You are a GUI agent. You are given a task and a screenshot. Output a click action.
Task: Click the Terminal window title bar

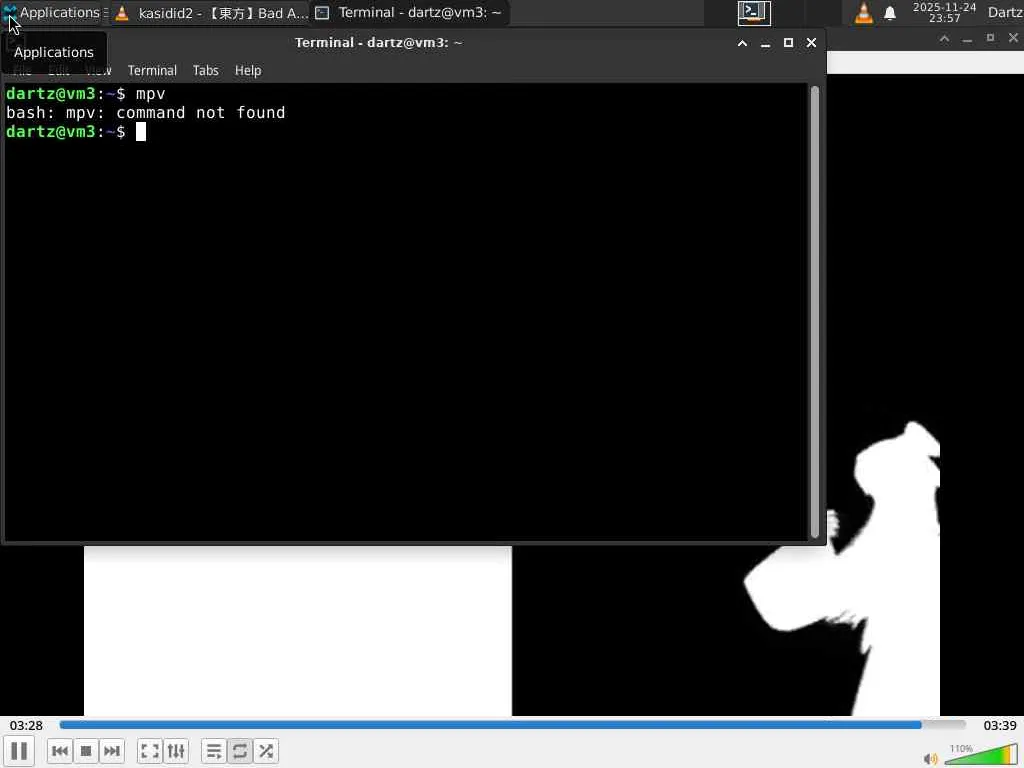tap(378, 42)
